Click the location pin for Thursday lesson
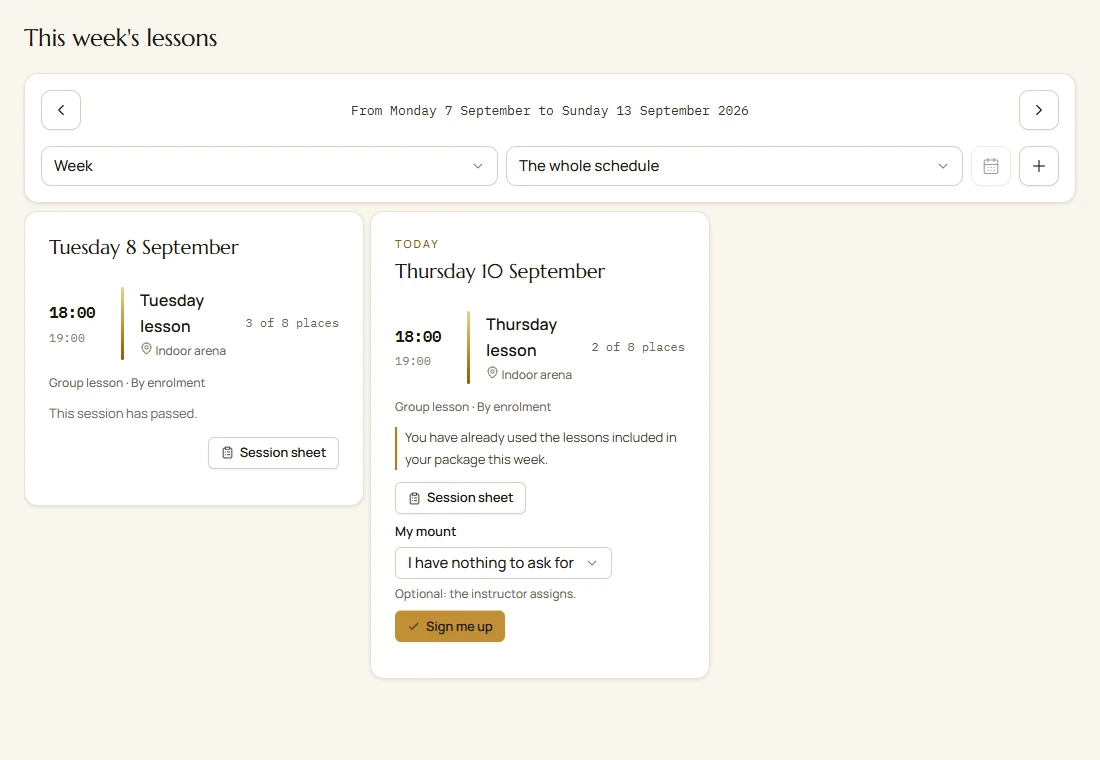The width and height of the screenshot is (1100, 760). point(492,373)
